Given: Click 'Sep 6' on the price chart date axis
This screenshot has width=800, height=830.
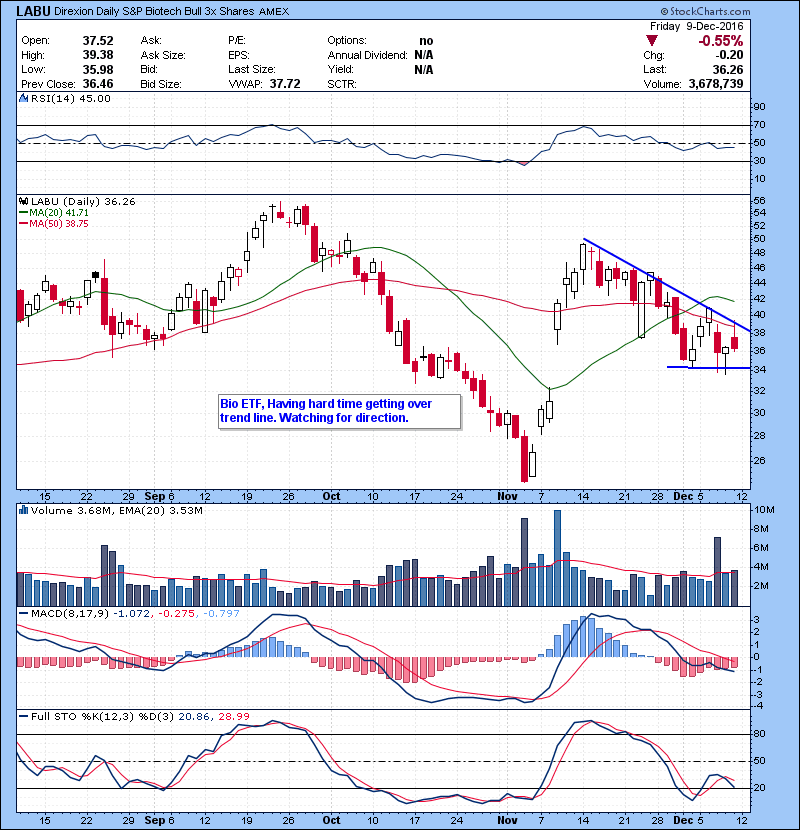Looking at the screenshot, I should 159,497.
